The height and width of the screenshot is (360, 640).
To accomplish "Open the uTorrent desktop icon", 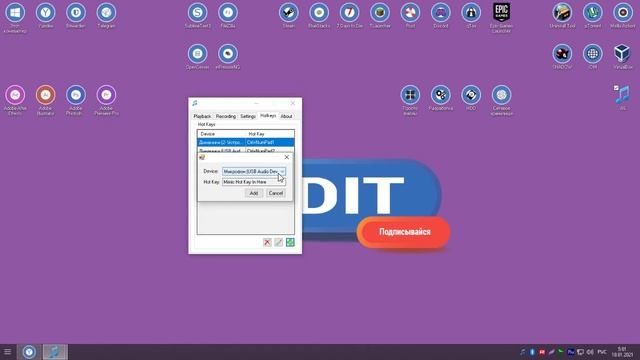I will coord(593,16).
